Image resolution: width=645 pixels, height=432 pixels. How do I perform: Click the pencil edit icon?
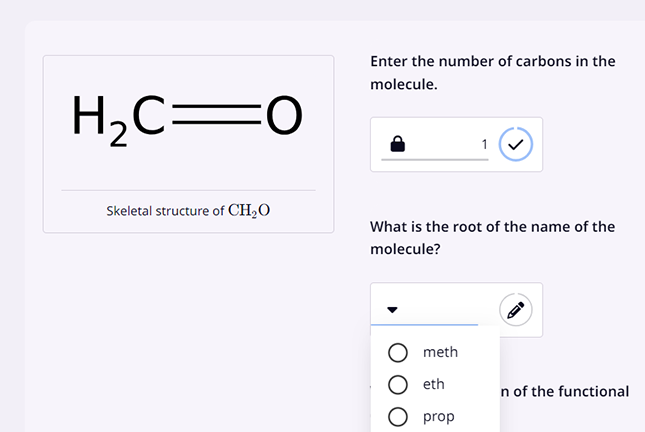point(516,310)
